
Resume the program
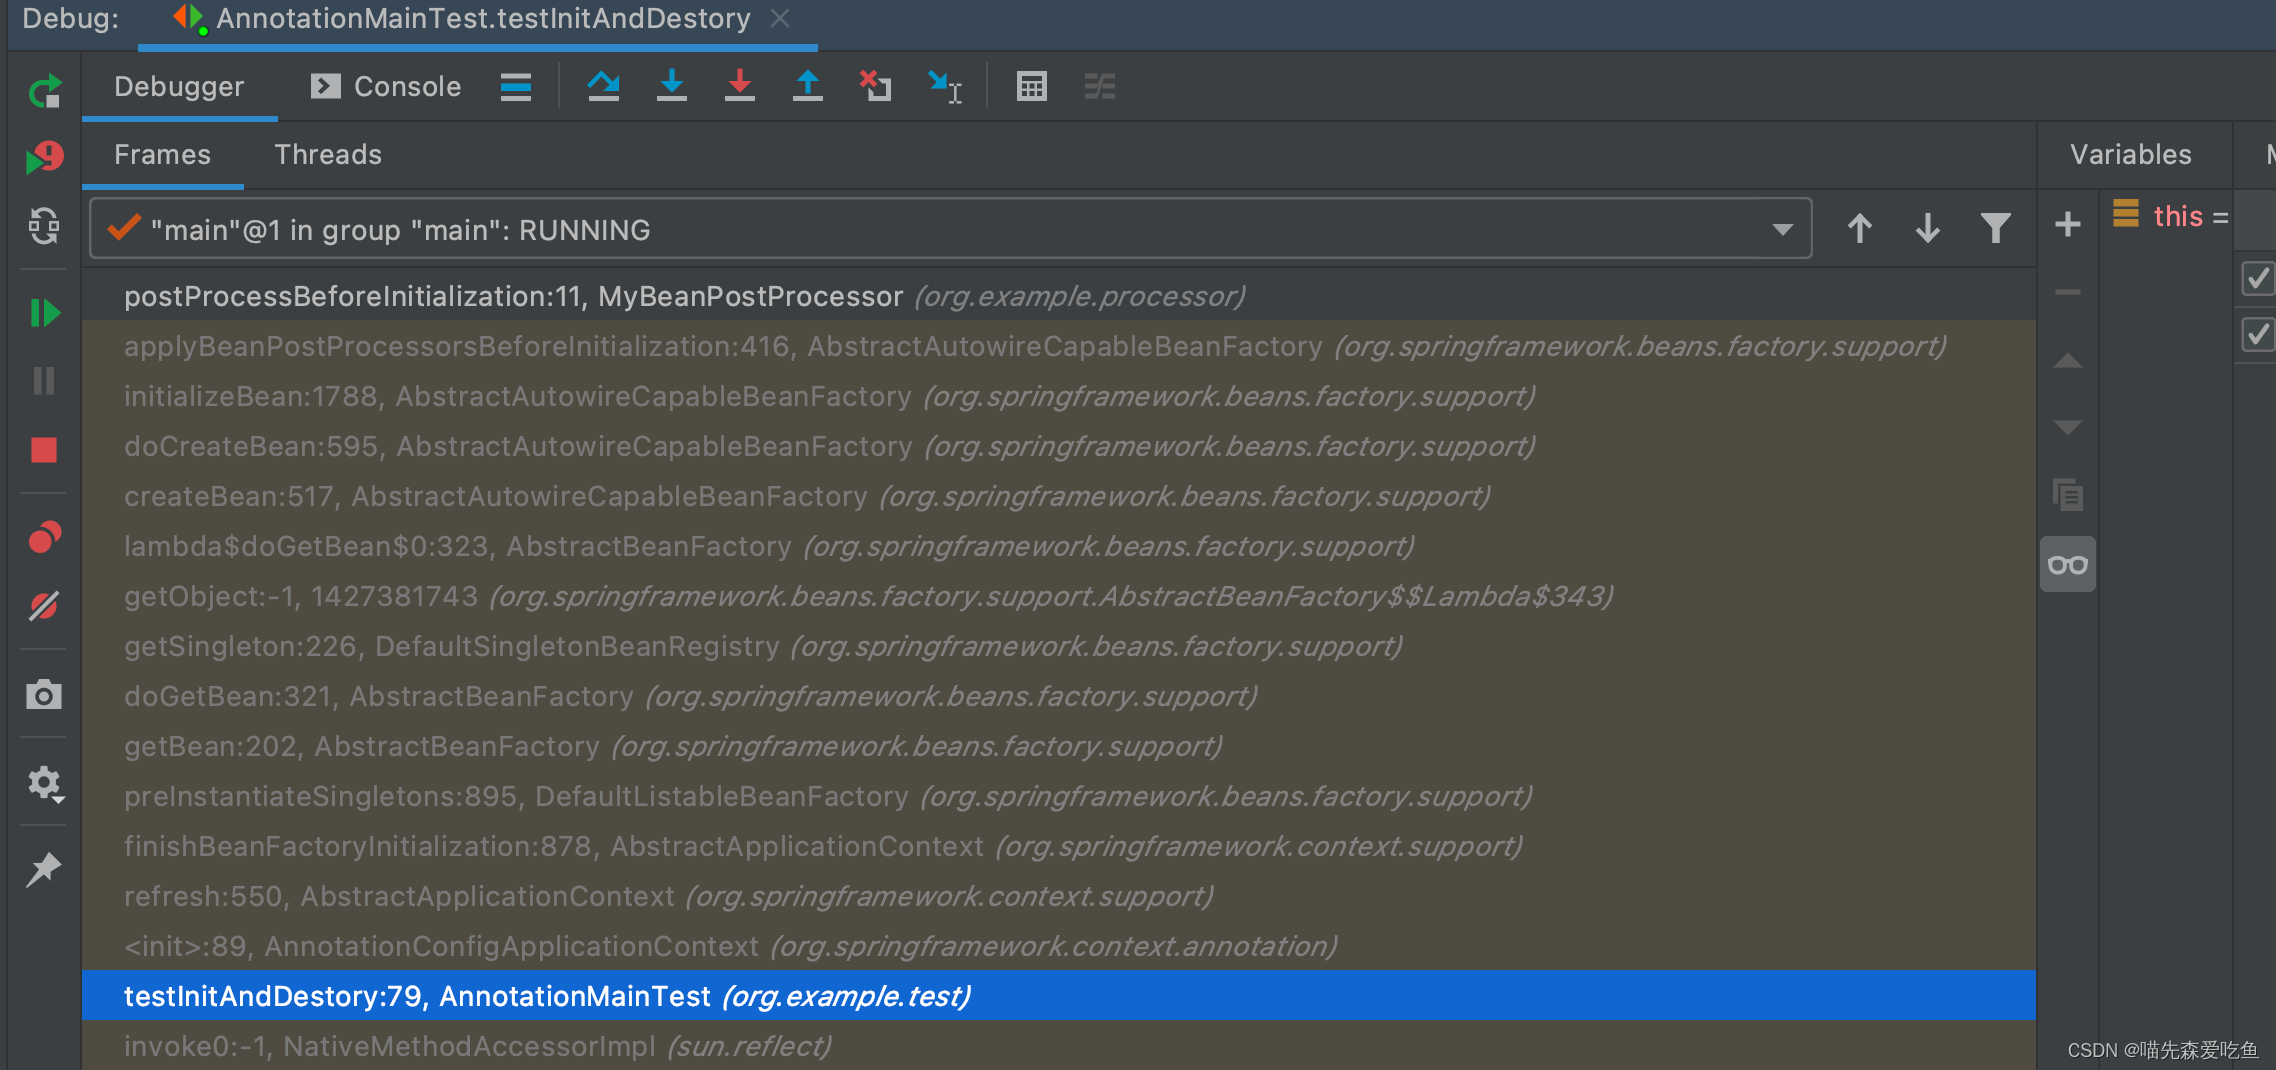tap(44, 313)
